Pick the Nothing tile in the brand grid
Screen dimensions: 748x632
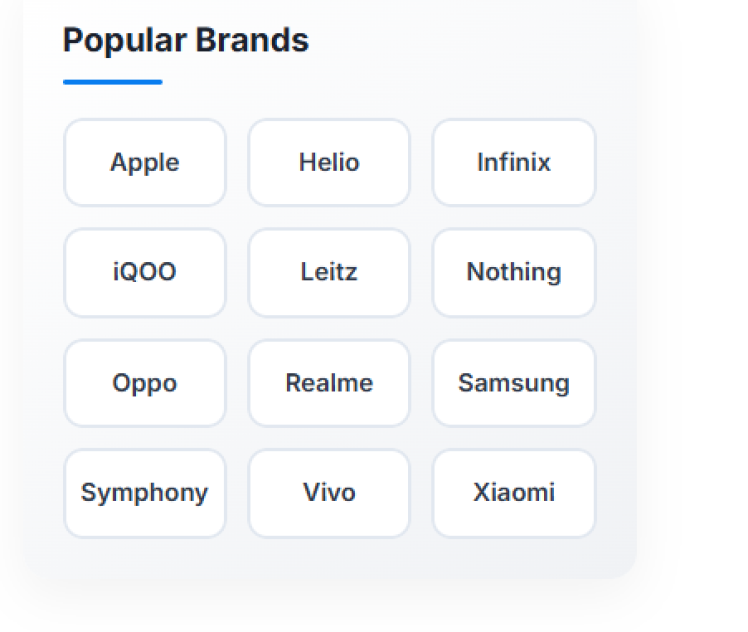[514, 273]
